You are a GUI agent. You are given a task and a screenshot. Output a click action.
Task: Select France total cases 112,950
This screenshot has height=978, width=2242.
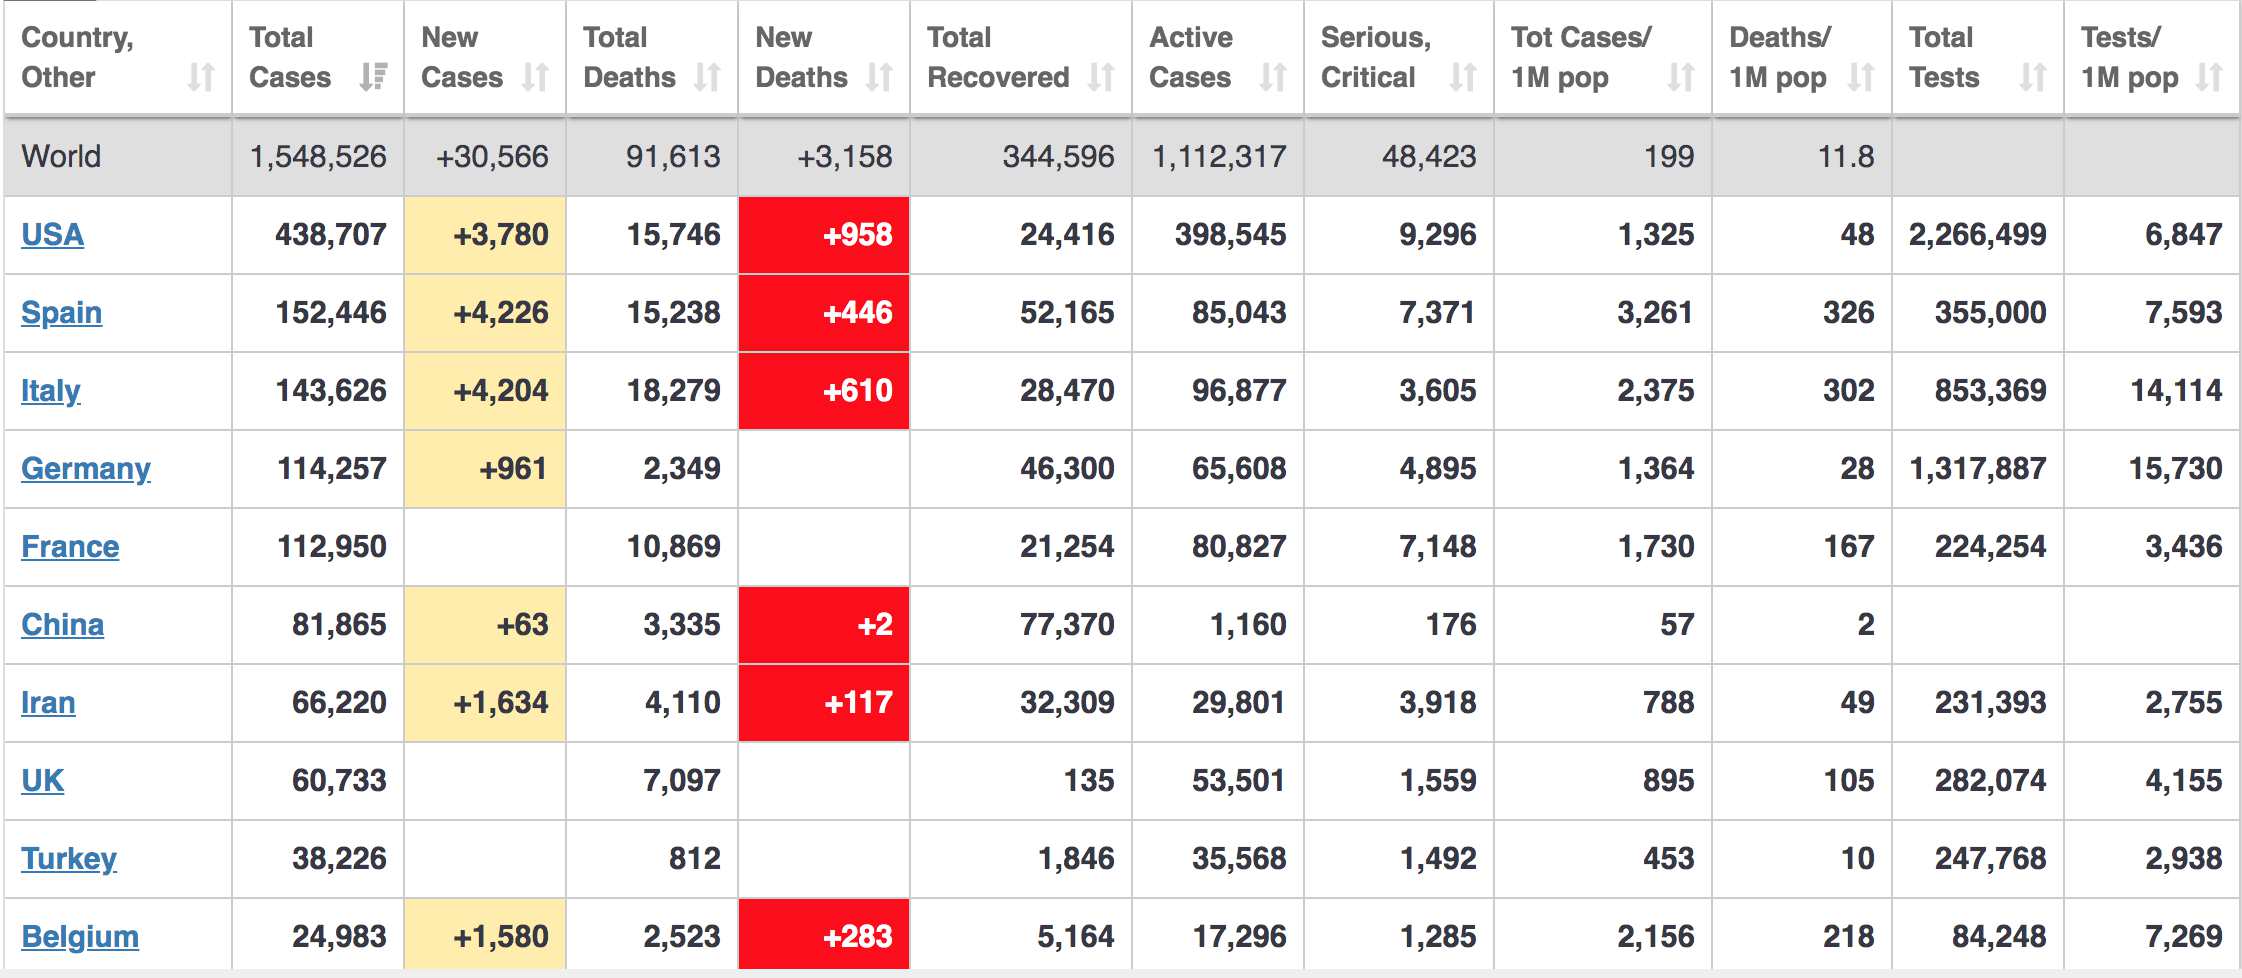331,547
